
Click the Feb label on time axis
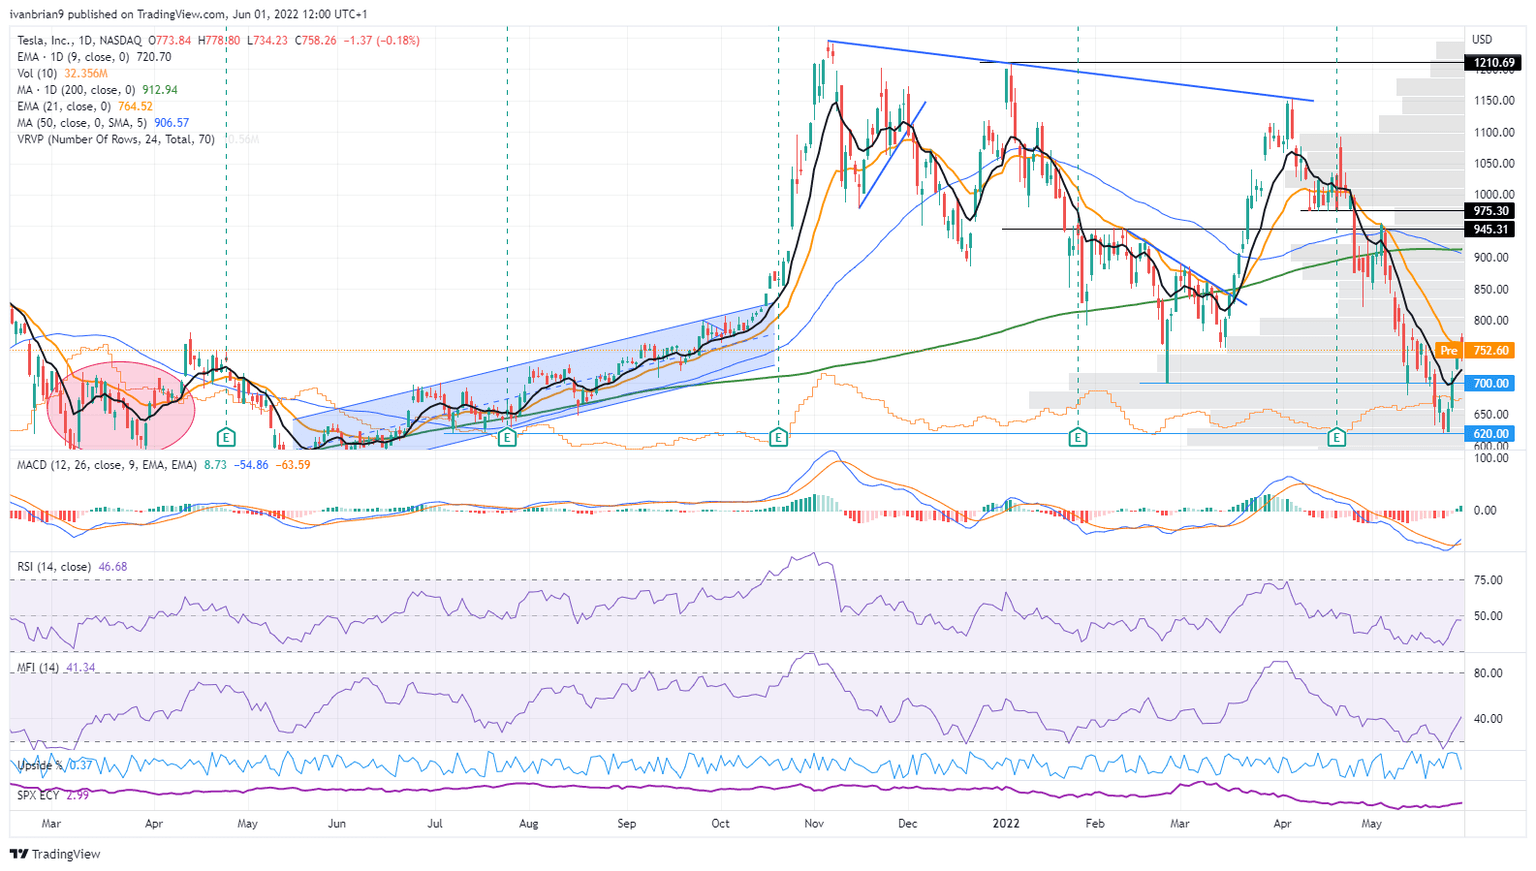tap(1095, 824)
